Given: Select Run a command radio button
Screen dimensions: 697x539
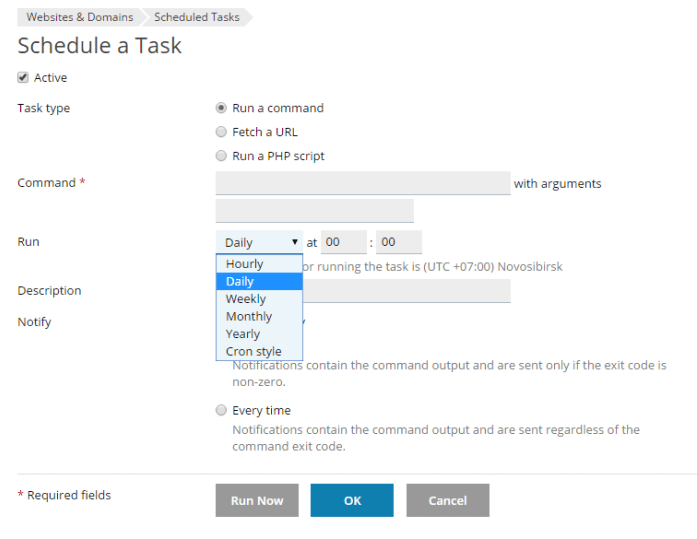Looking at the screenshot, I should point(221,108).
